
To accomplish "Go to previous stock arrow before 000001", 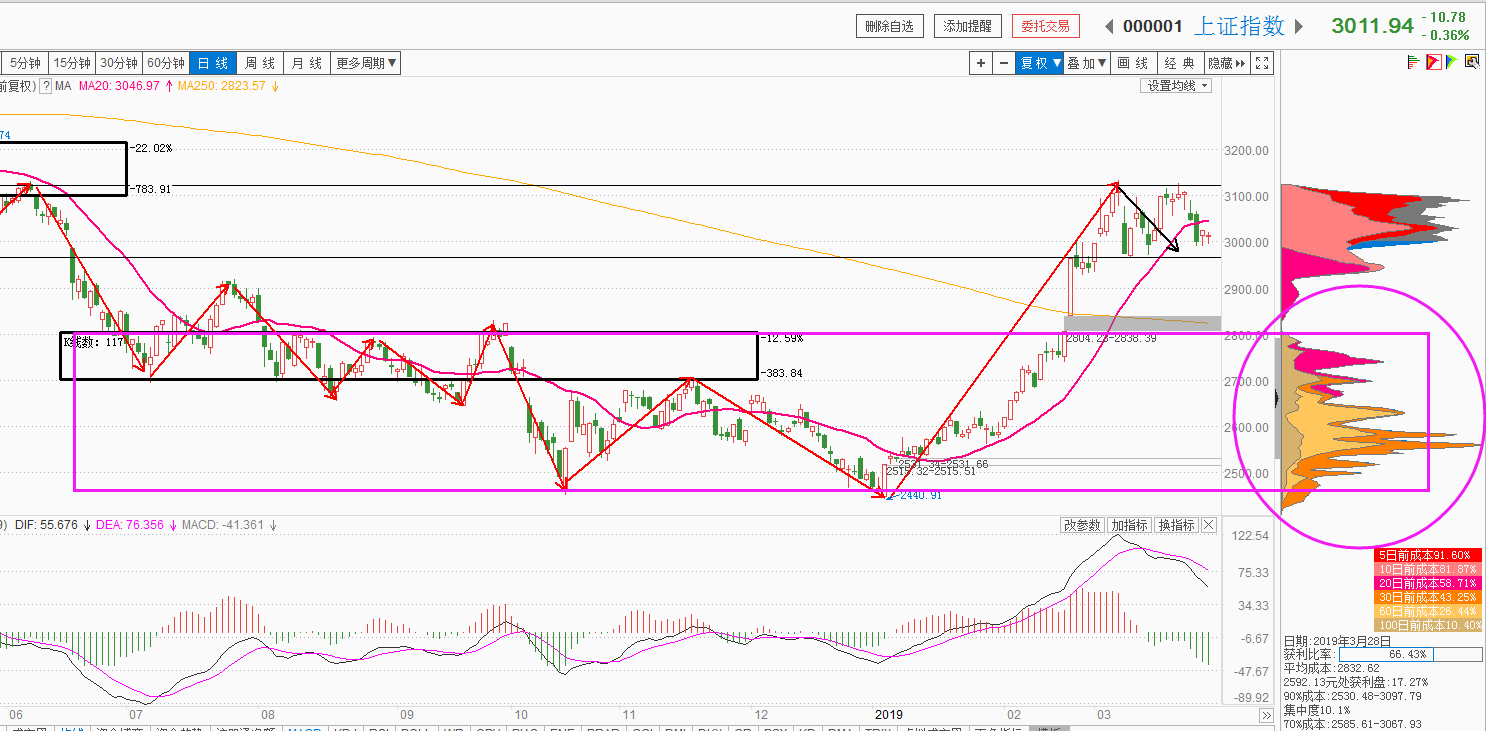I will (x=1110, y=27).
